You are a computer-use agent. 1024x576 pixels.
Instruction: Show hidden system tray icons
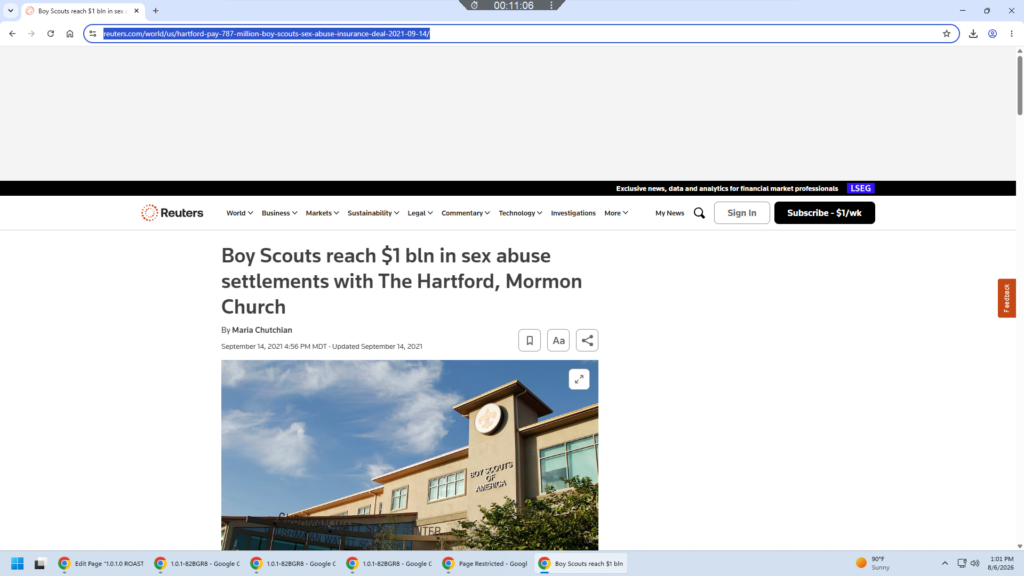click(944, 563)
